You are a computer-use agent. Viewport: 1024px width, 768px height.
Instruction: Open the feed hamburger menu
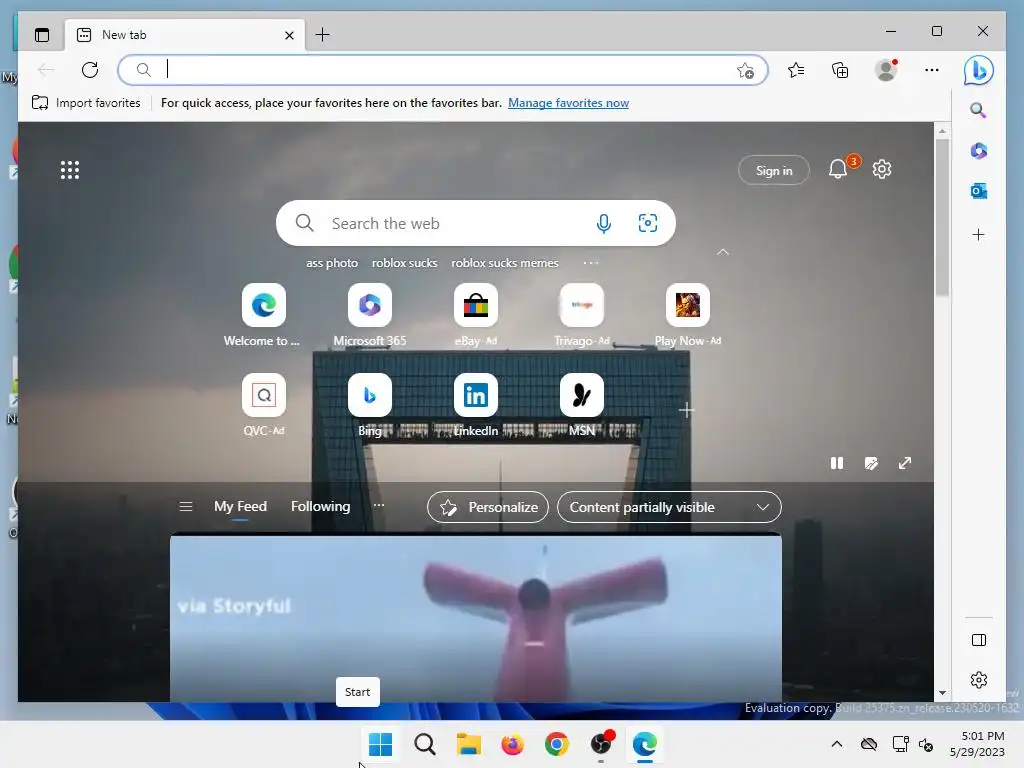click(x=186, y=507)
